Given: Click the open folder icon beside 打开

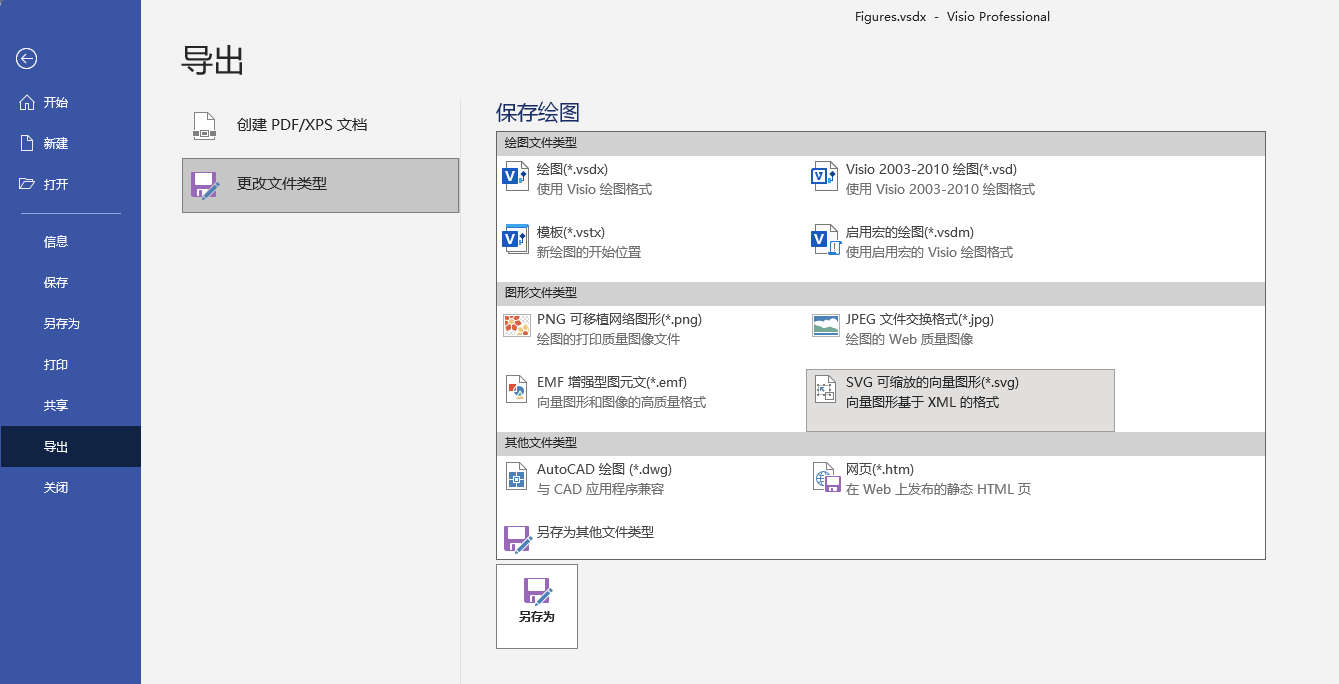Looking at the screenshot, I should coord(27,184).
